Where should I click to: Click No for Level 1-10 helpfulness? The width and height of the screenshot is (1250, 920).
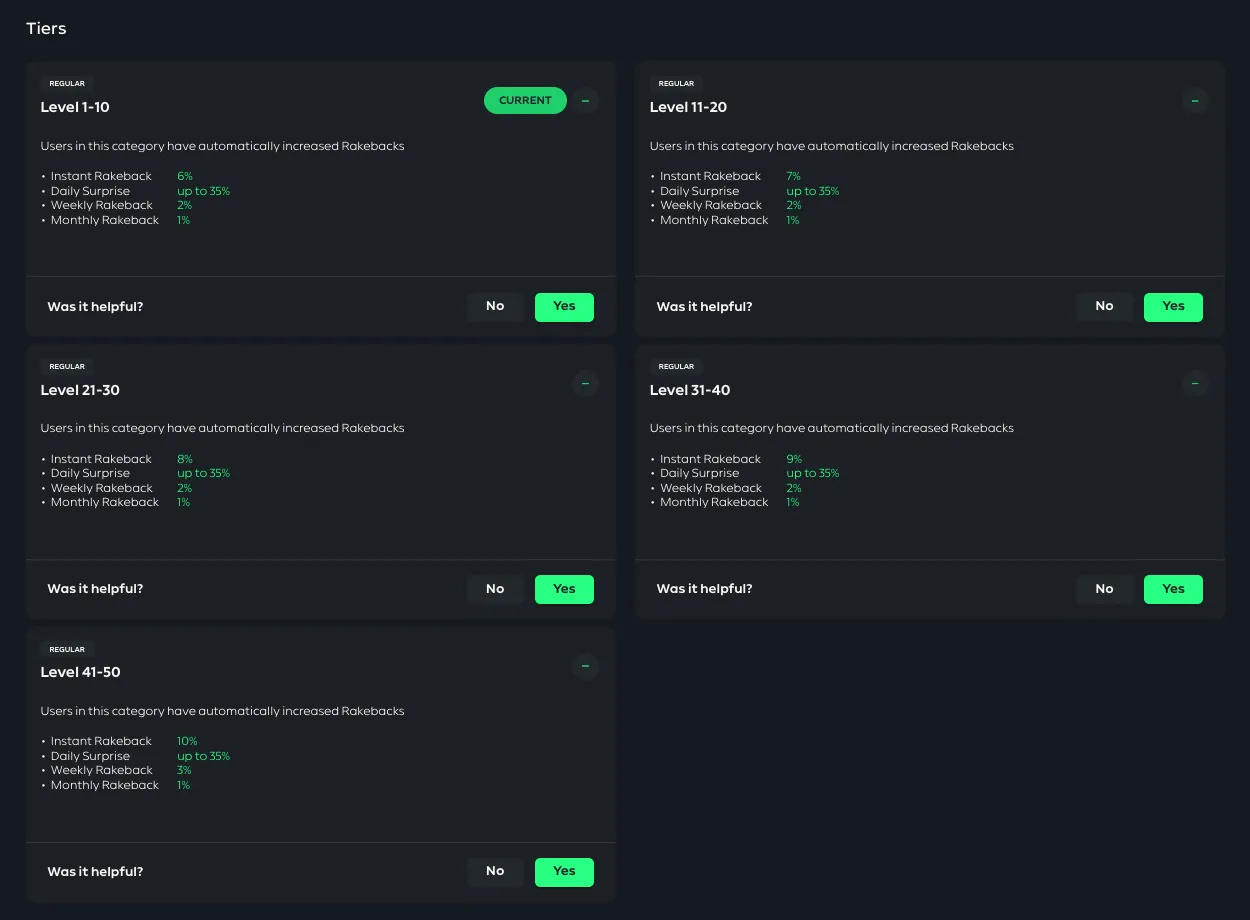click(495, 306)
